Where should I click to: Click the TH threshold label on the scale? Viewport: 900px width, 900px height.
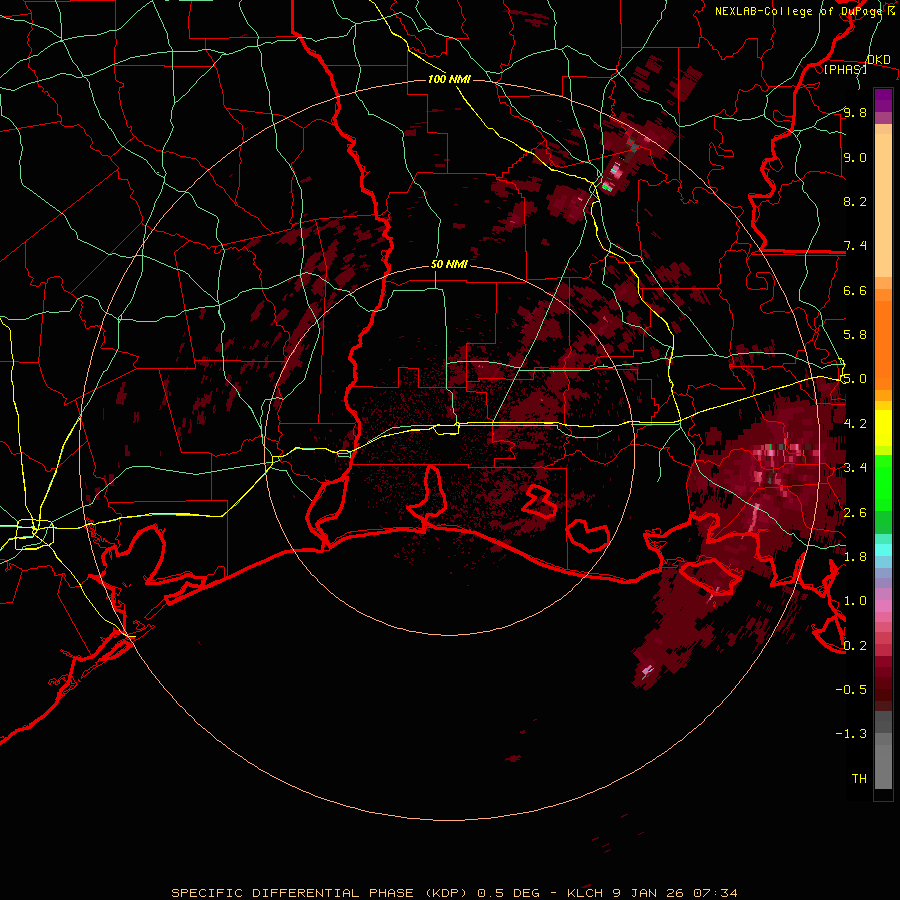pos(859,778)
